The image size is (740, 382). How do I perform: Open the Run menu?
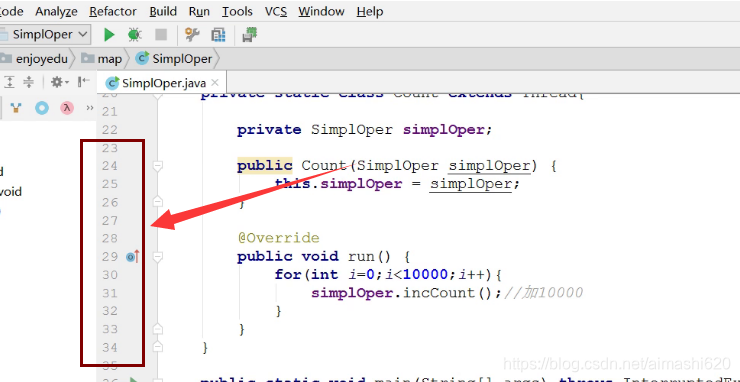click(199, 11)
